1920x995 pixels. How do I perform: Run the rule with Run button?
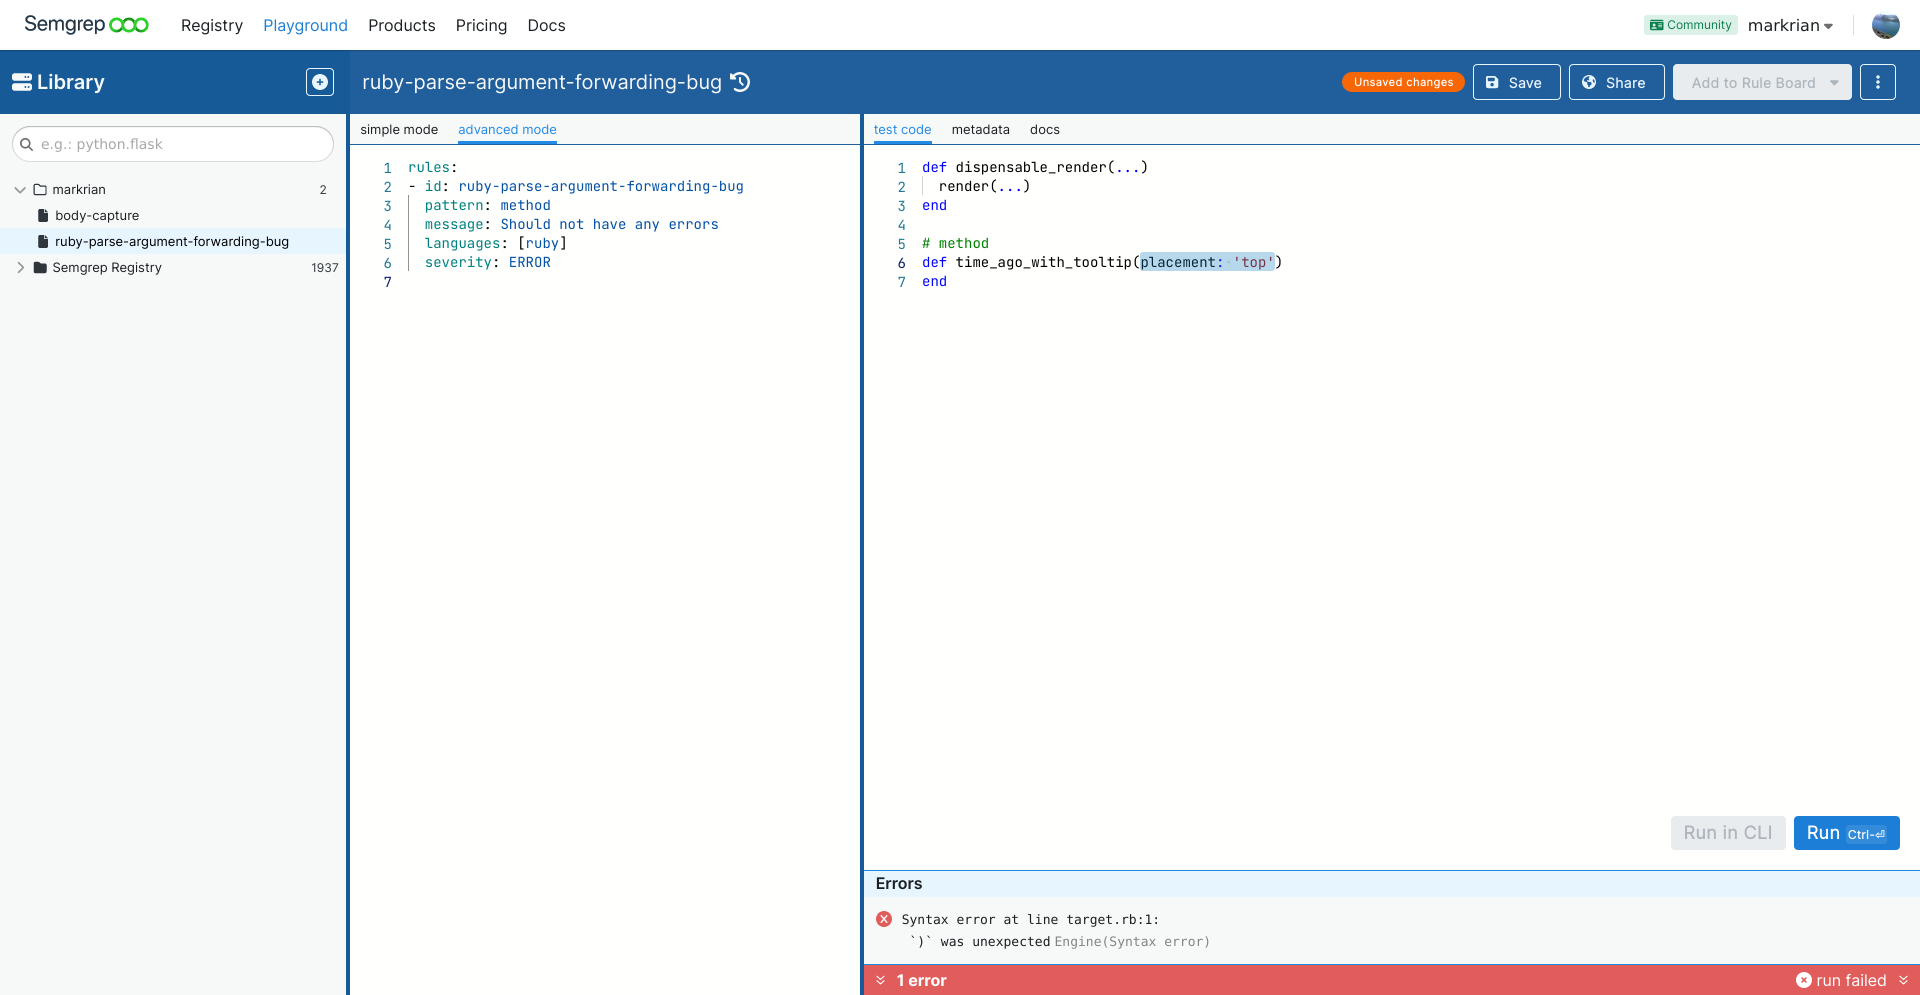tap(1846, 833)
